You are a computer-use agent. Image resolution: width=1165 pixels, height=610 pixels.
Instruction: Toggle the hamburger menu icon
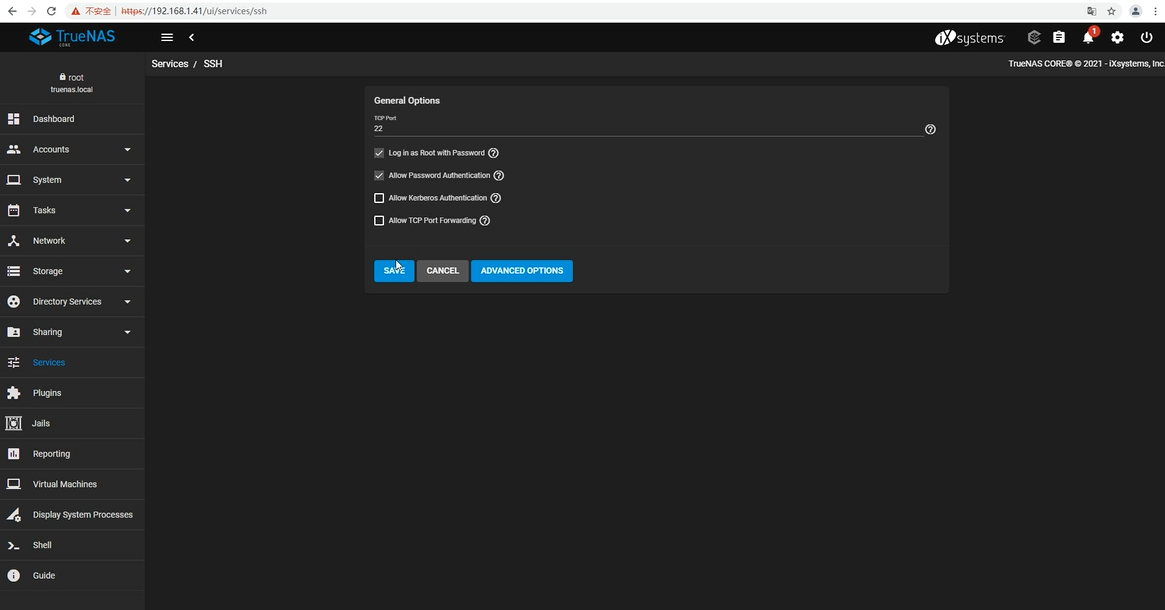[167, 38]
